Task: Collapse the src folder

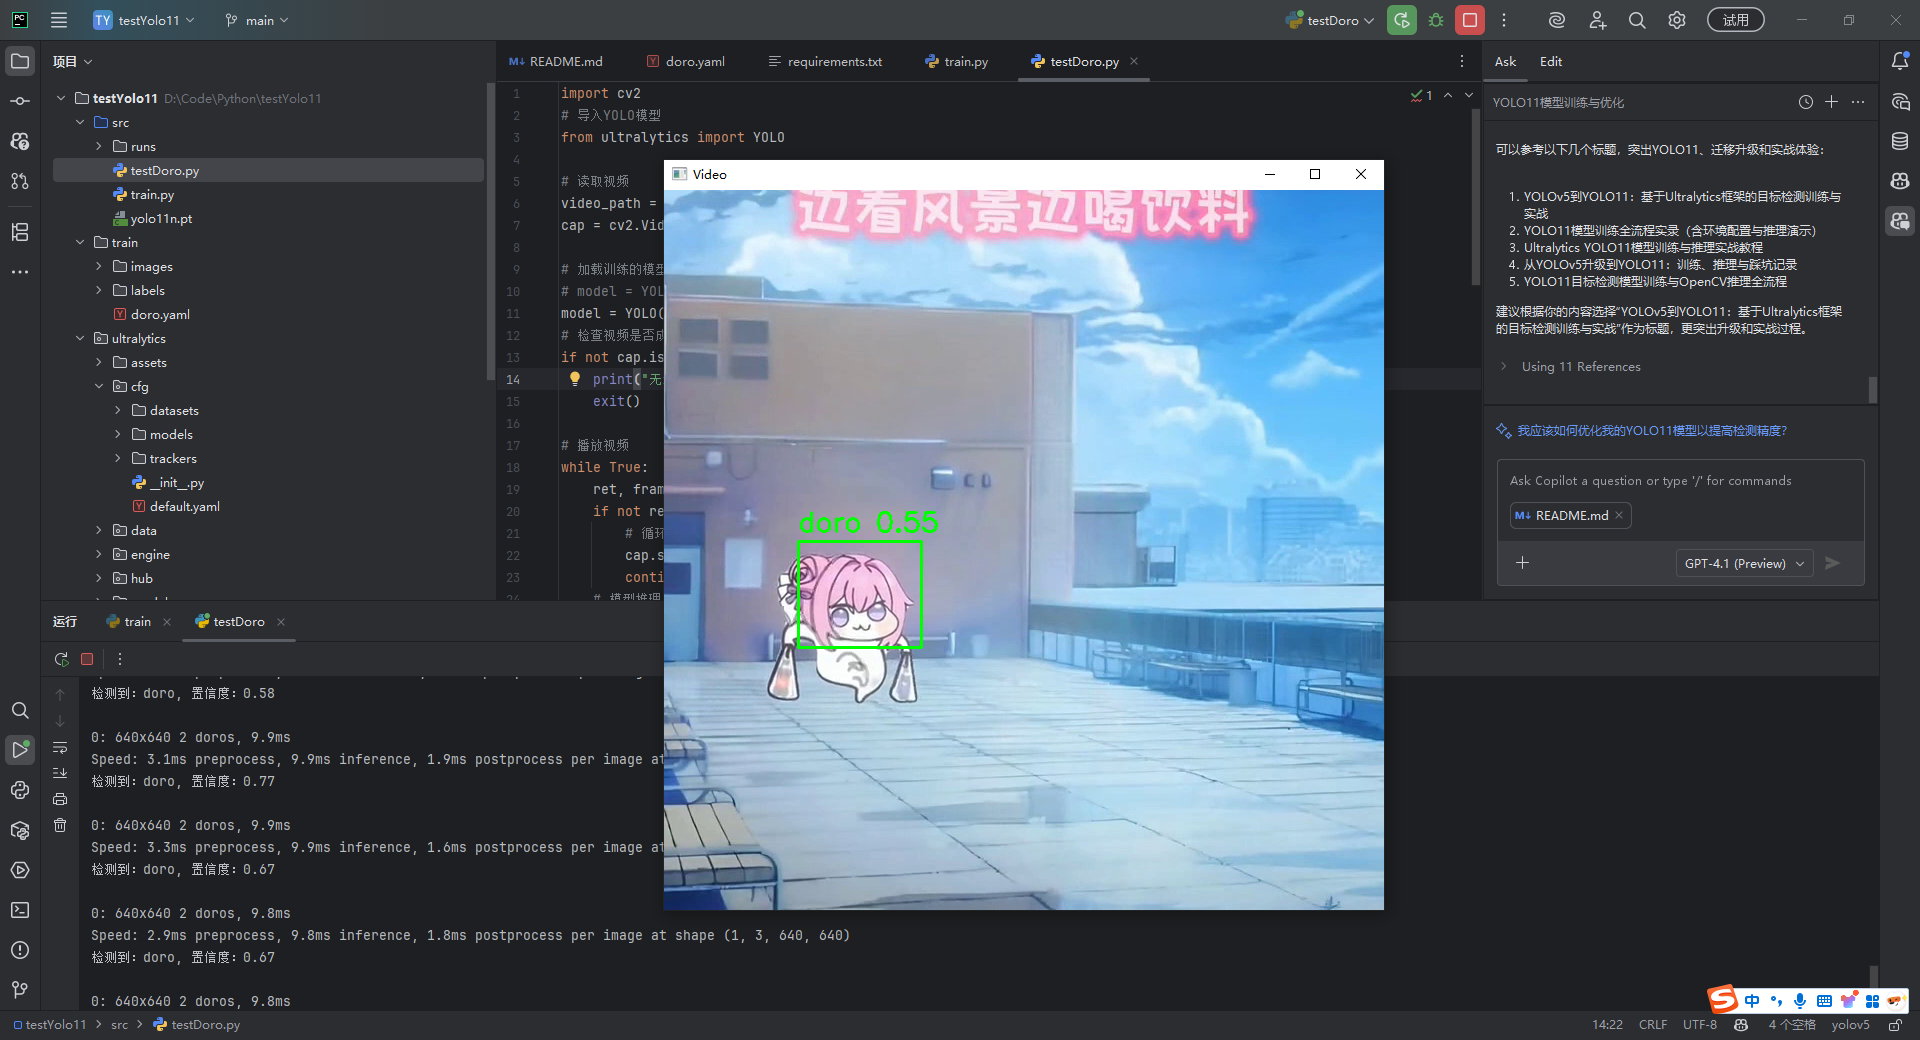Action: coord(80,122)
